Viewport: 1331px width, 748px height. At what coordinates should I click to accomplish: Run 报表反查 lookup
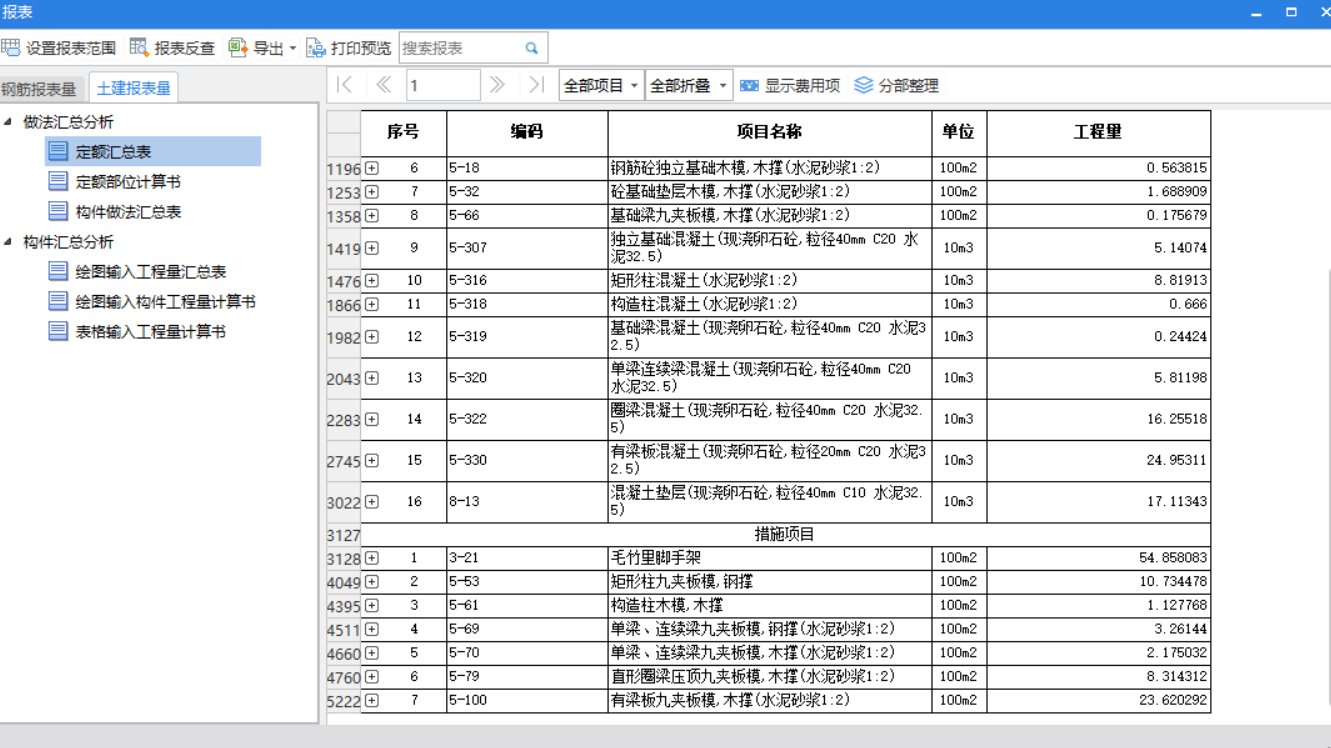tap(172, 48)
